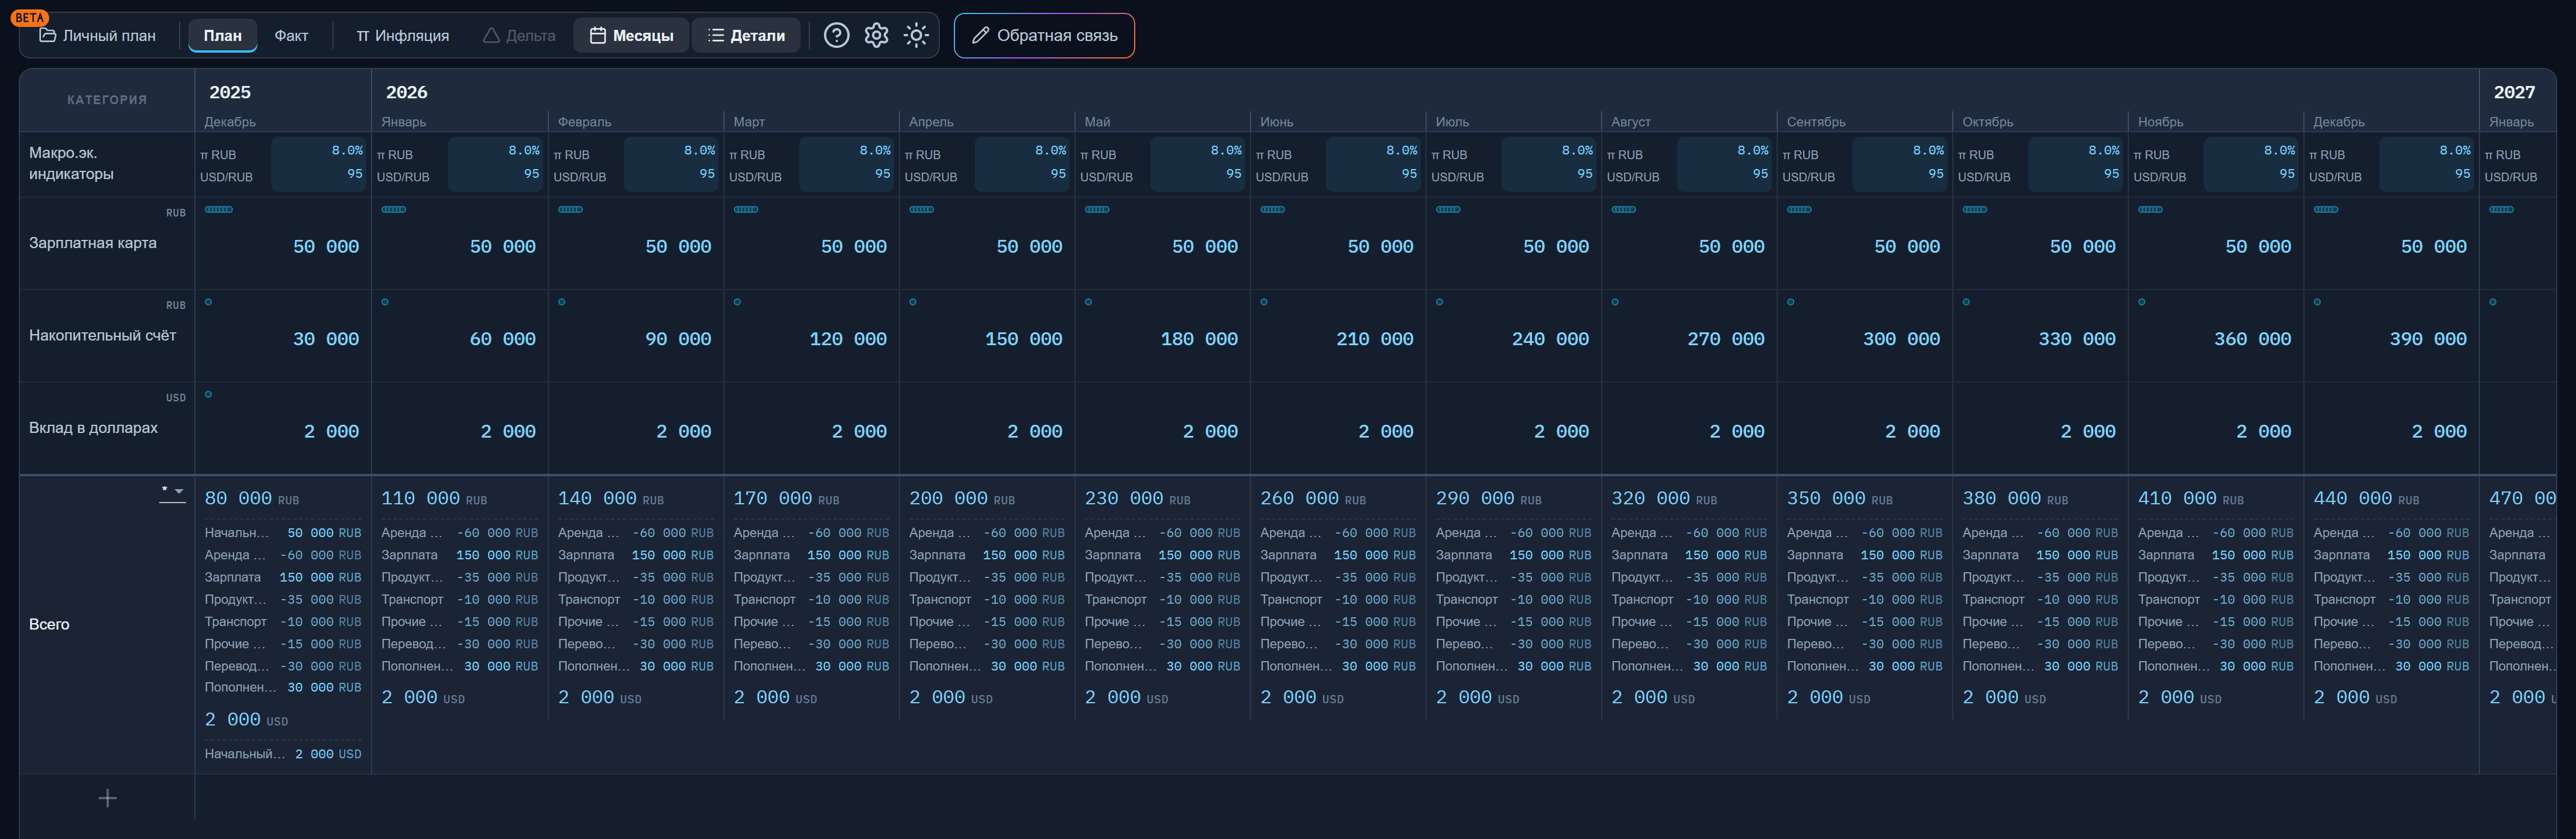Click the 2026 year header
2576x839 pixels.
[x=406, y=92]
